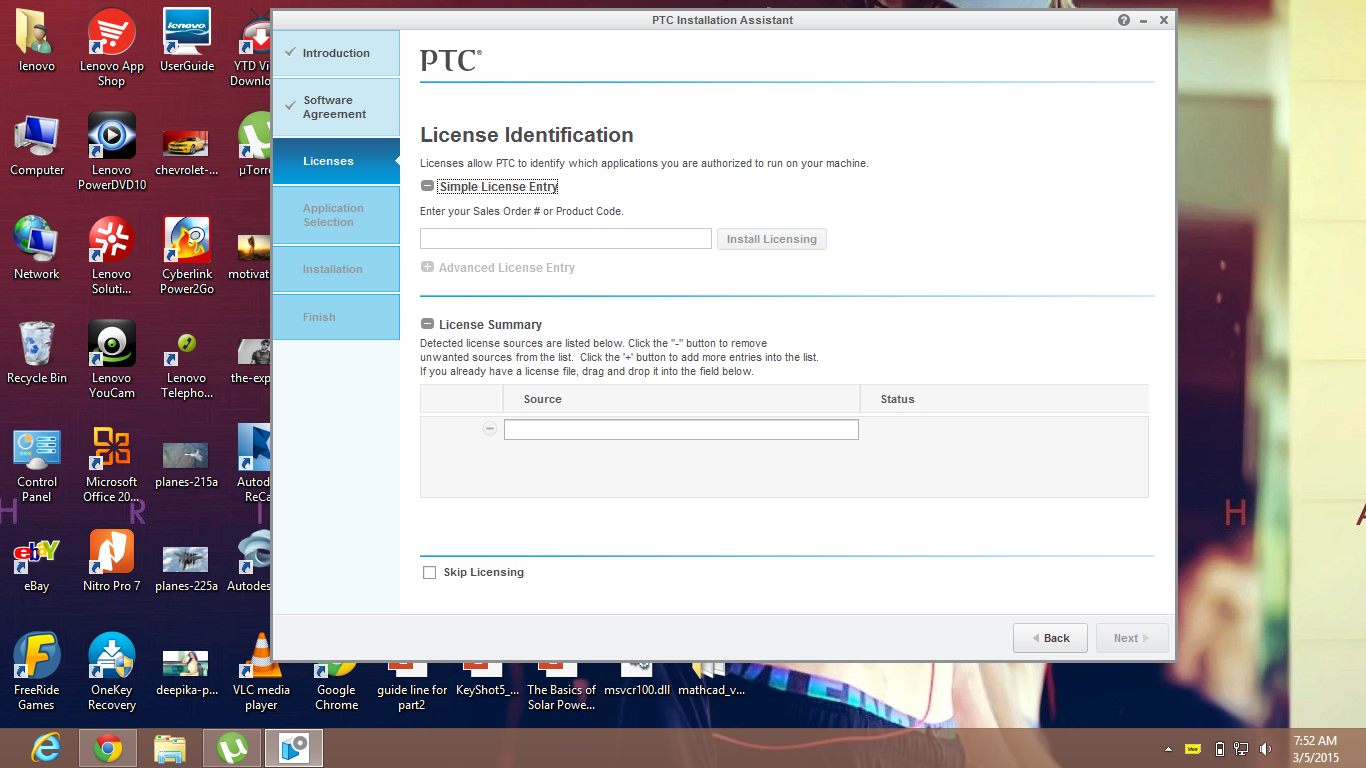1366x768 pixels.
Task: Expand the Advanced License Entry section
Action: point(427,267)
